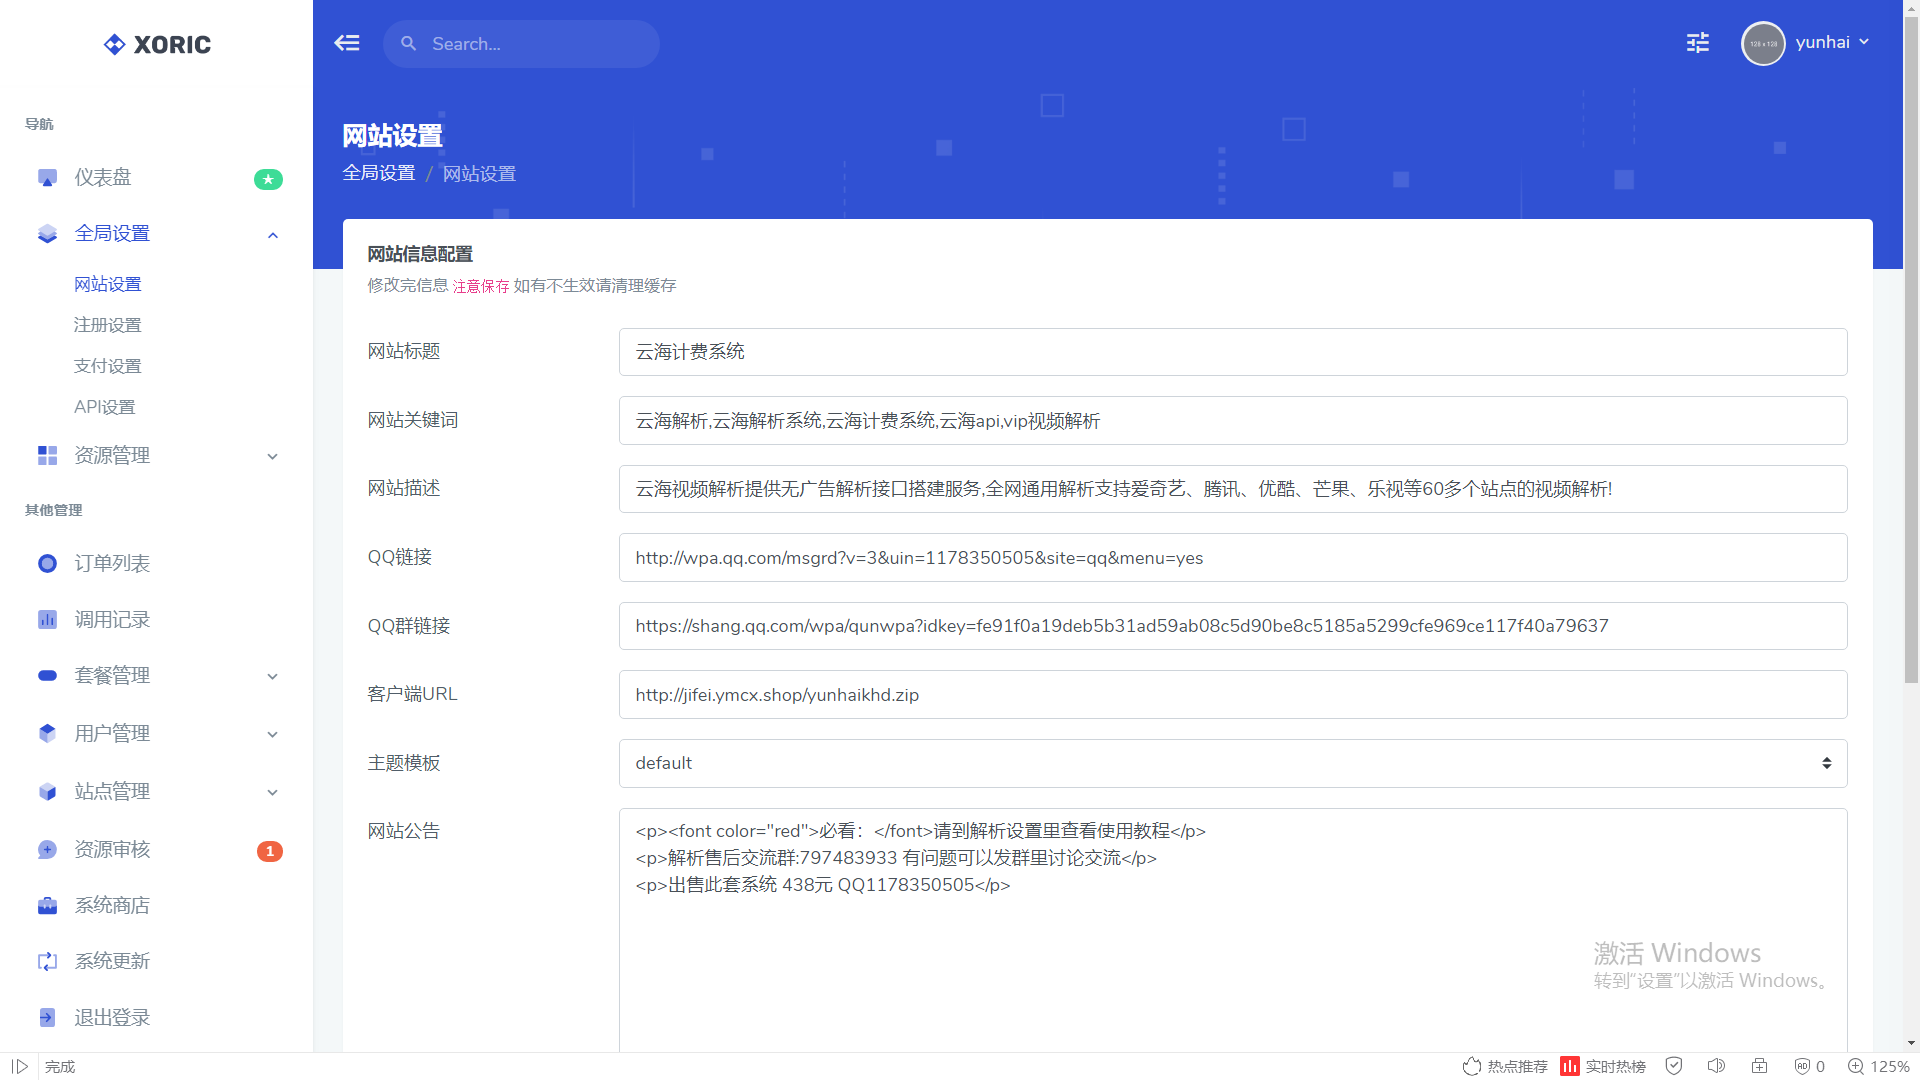This screenshot has width=1920, height=1080.
Task: Click the 注意保存 red notice text
Action: click(481, 286)
